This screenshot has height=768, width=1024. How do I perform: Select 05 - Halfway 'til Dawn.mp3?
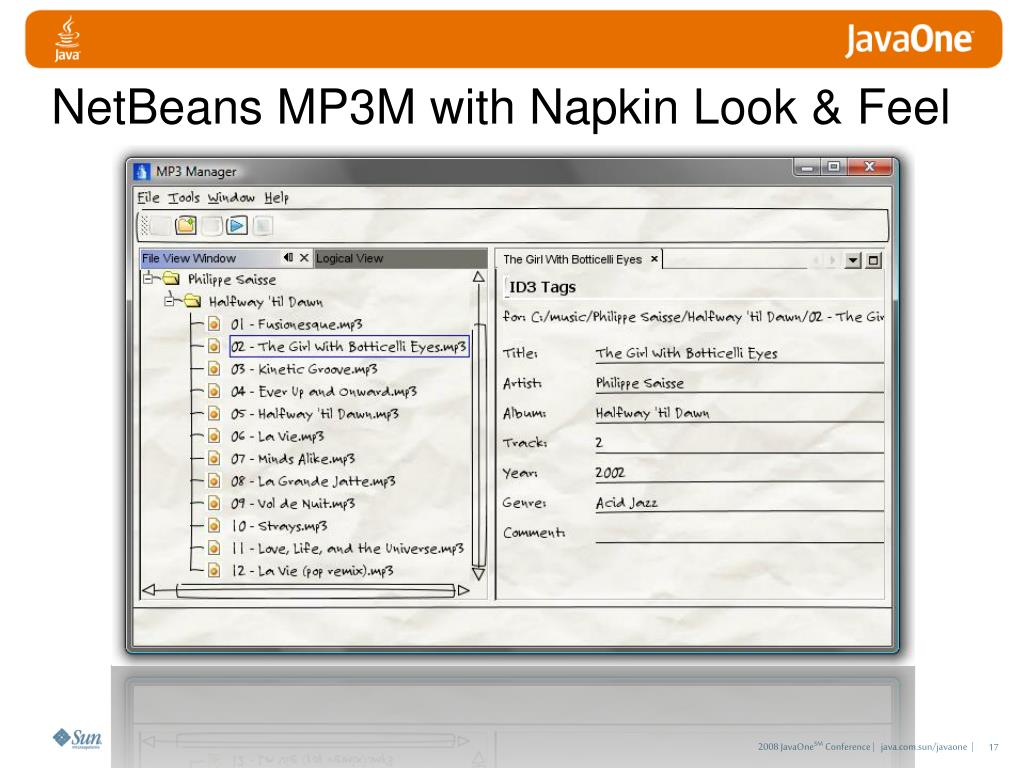[314, 413]
